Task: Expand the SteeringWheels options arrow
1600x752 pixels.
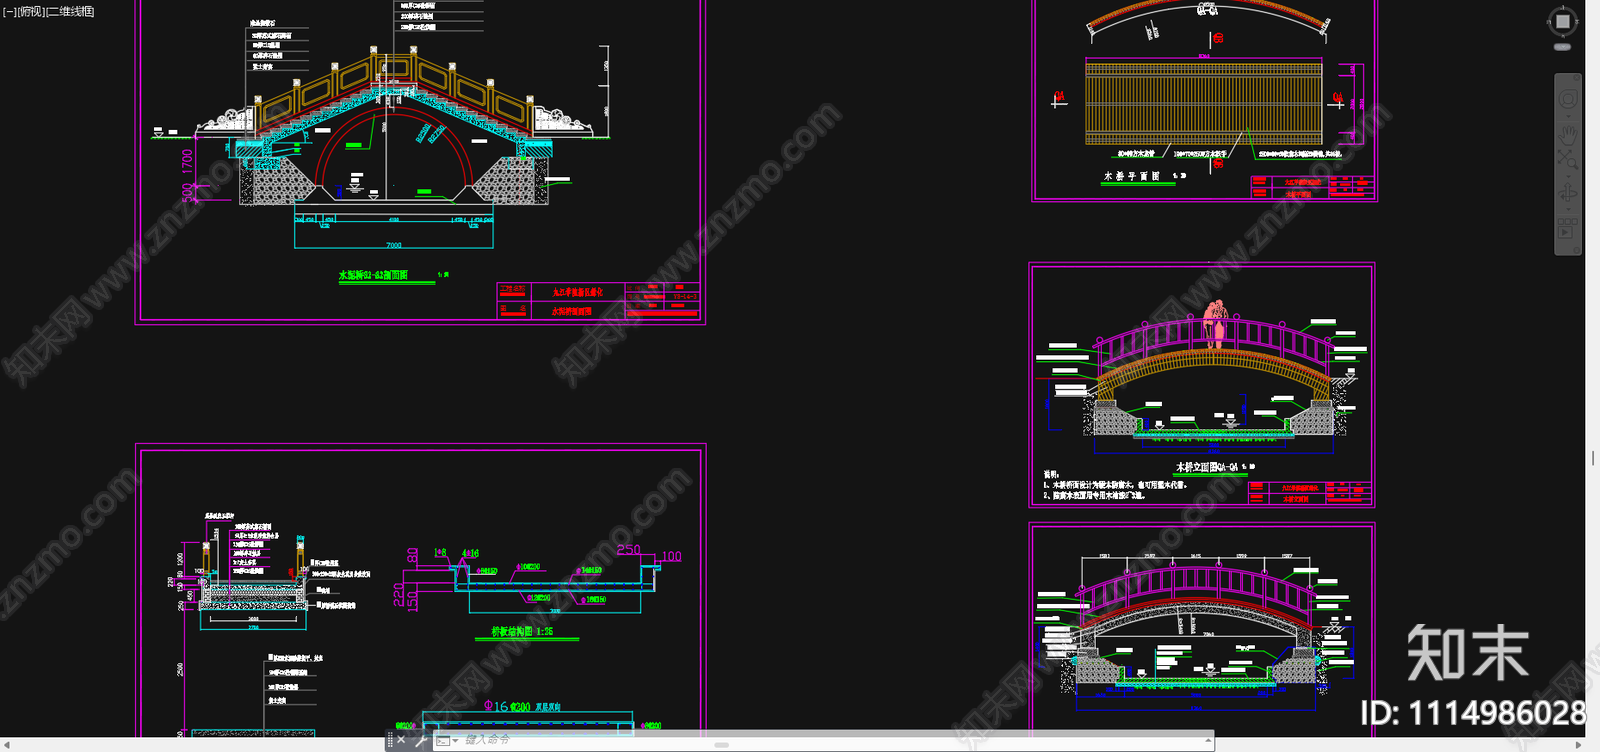Action: coord(1568,116)
